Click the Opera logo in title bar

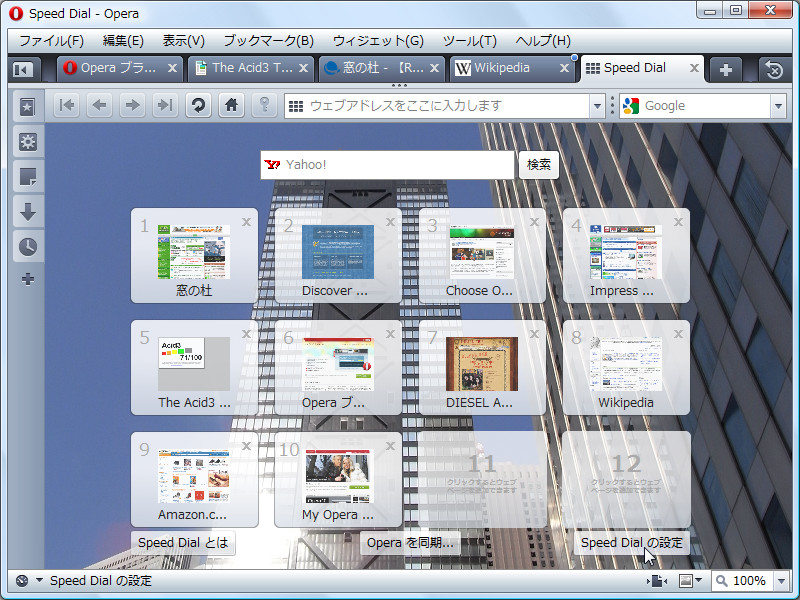16,14
